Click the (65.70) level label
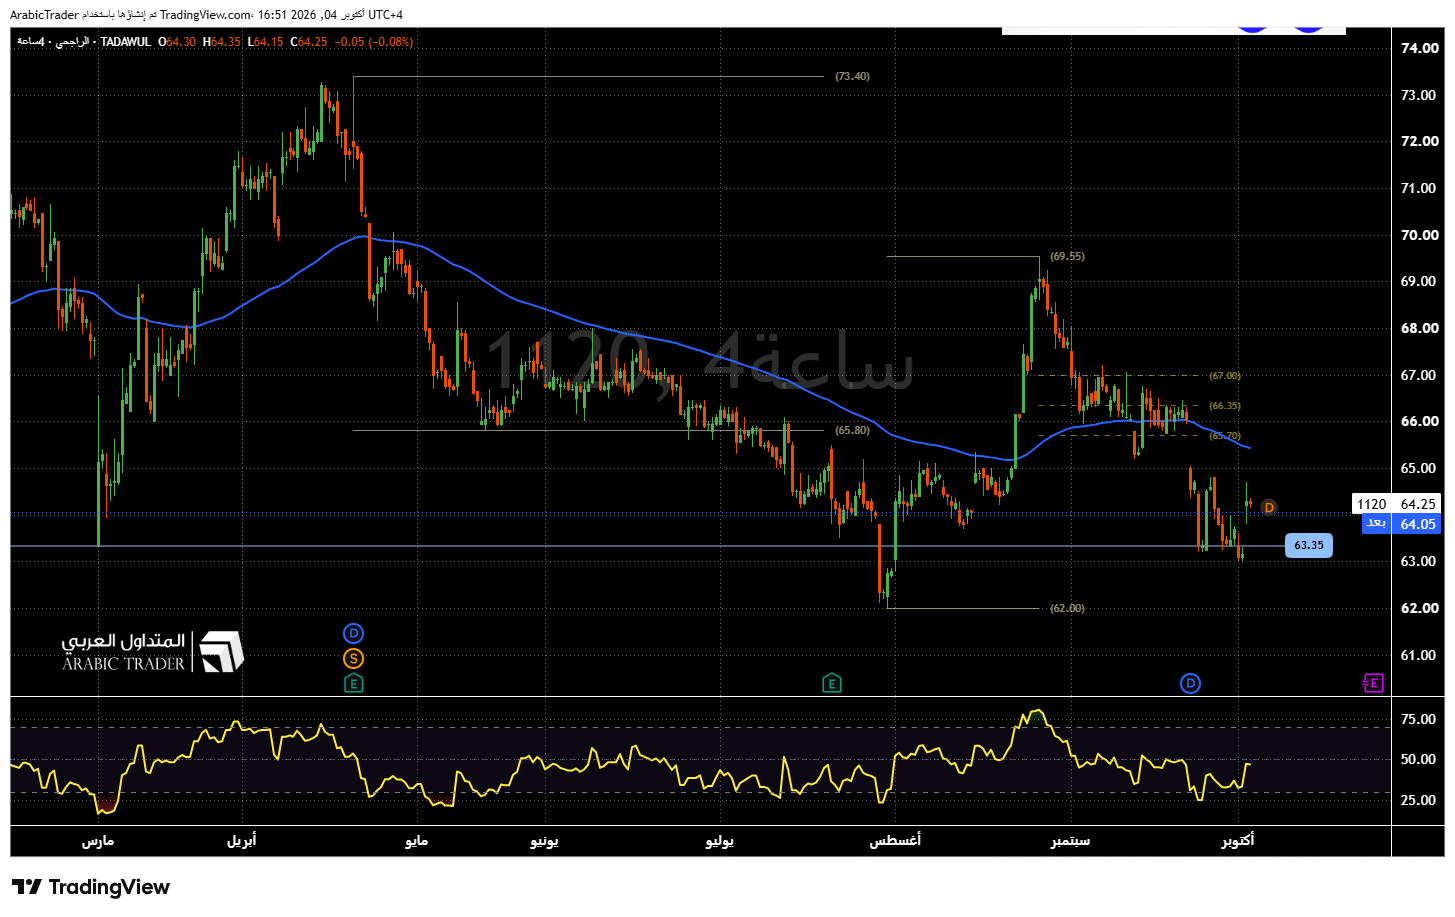The height and width of the screenshot is (917, 1455). coord(1224,436)
